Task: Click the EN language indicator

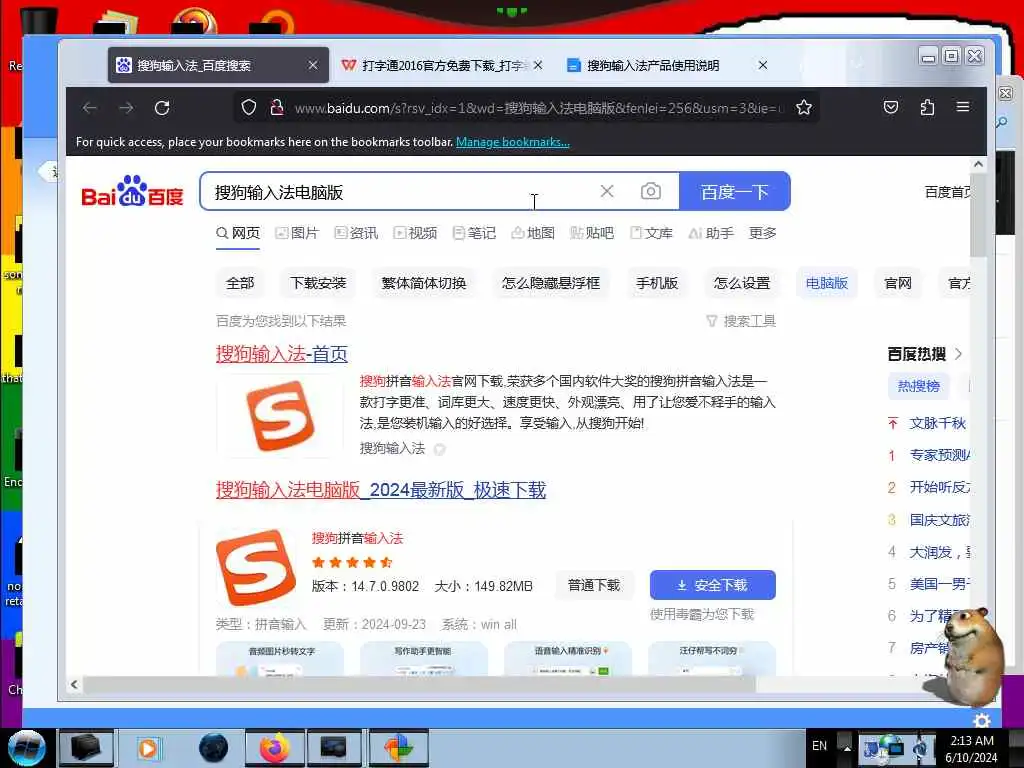Action: 819,746
